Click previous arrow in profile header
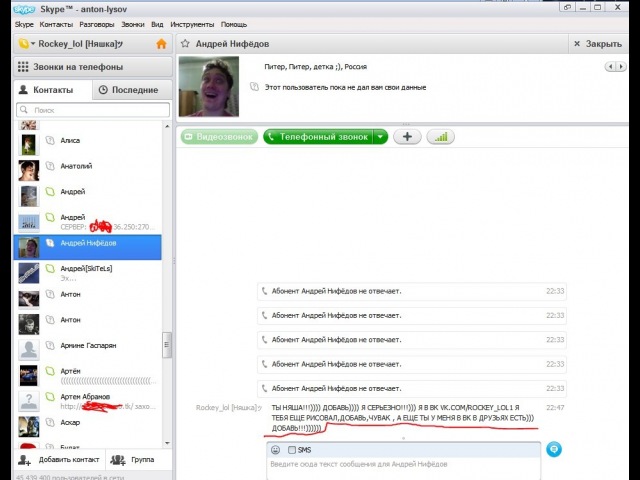This screenshot has width=640, height=480. [x=610, y=67]
